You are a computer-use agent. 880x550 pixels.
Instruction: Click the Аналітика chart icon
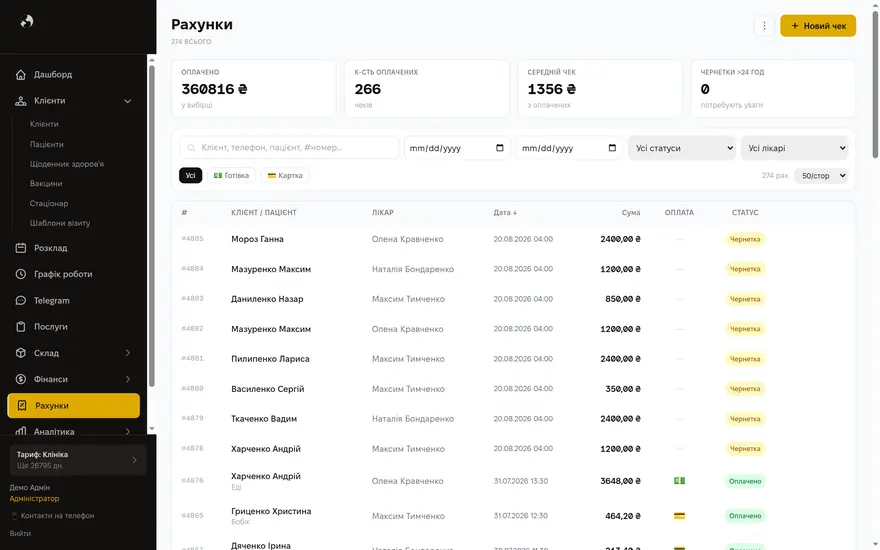[x=21, y=432]
